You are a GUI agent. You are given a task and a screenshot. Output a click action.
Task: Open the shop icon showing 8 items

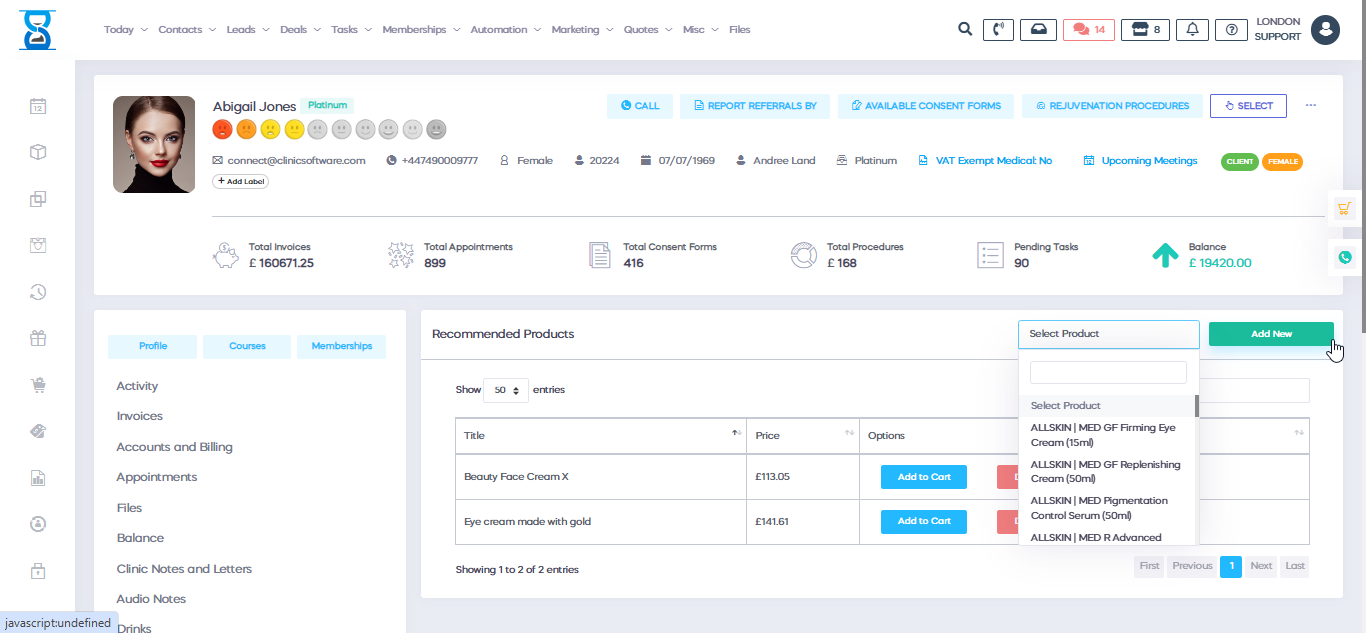click(x=1144, y=29)
